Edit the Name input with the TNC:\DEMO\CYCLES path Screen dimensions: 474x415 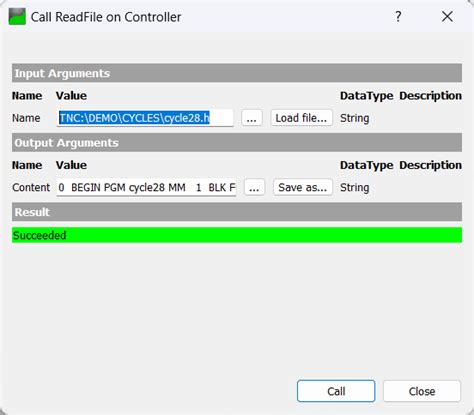point(145,118)
